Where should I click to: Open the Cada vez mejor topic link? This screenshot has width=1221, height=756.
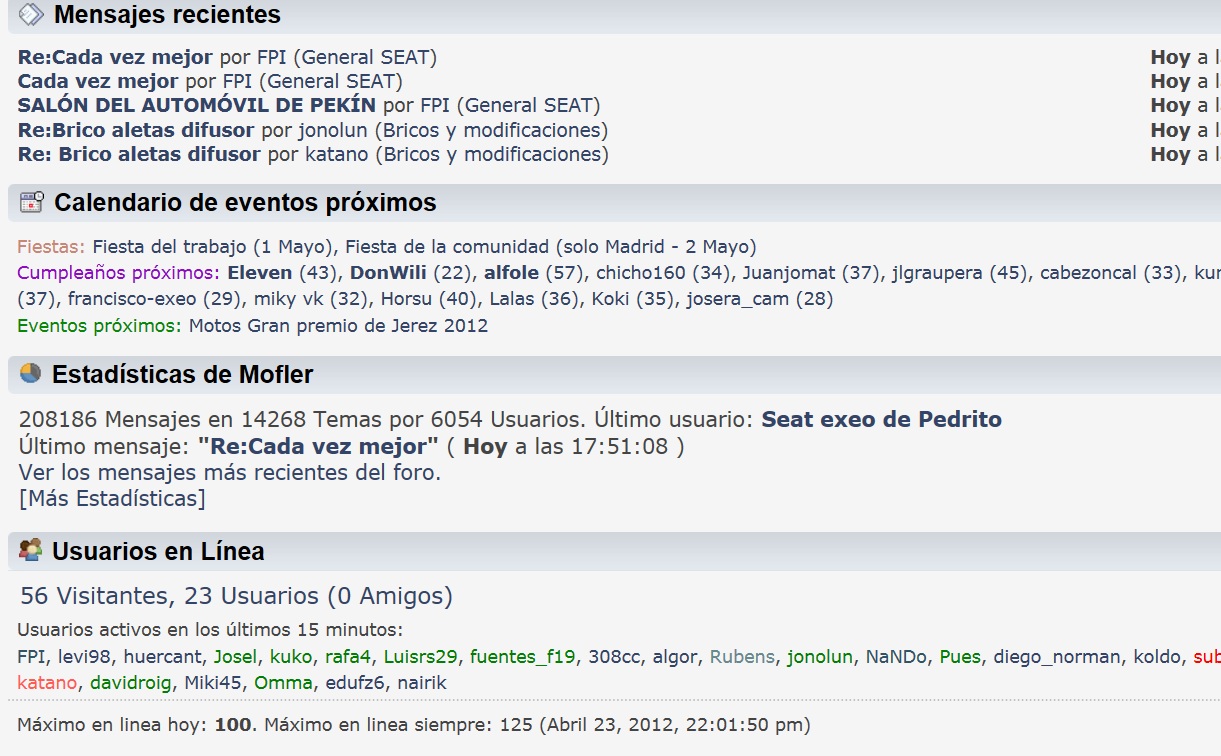point(98,81)
